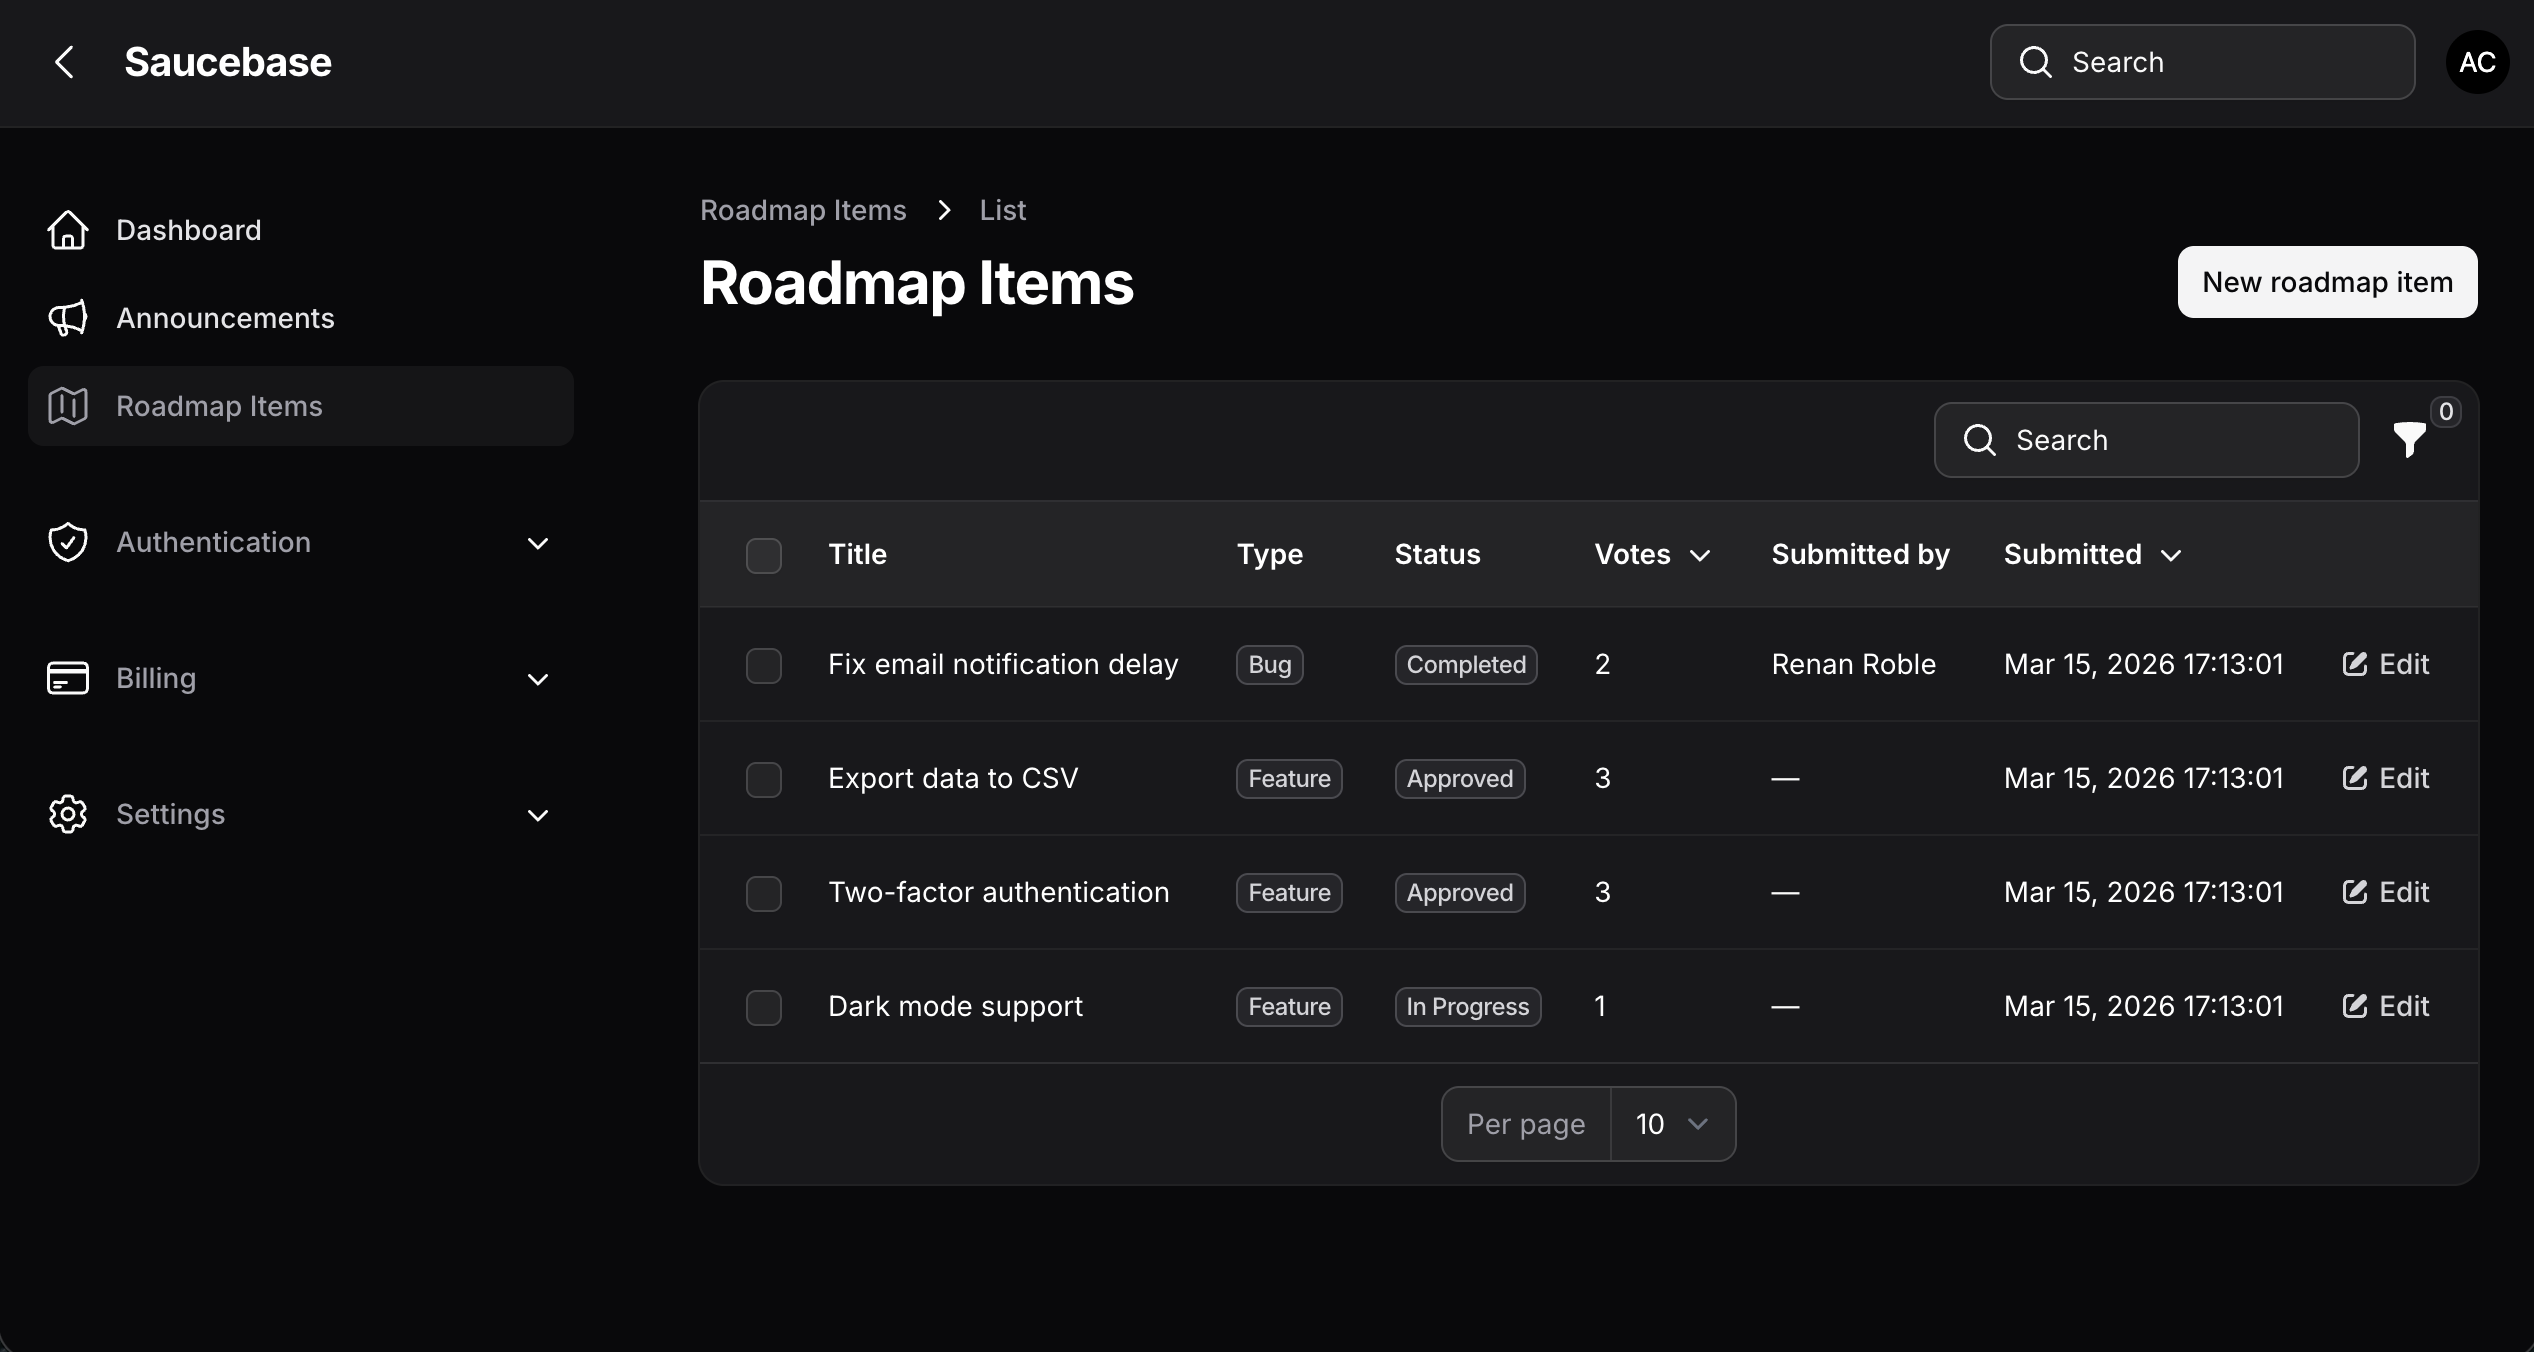The width and height of the screenshot is (2534, 1352).
Task: Check the Export data to CSV row checkbox
Action: (x=763, y=779)
